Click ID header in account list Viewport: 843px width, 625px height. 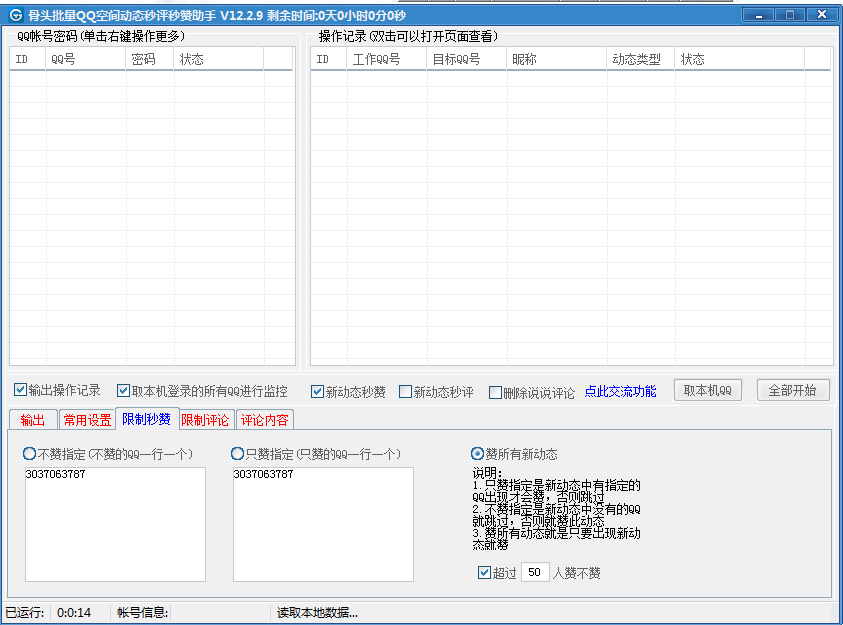click(27, 59)
